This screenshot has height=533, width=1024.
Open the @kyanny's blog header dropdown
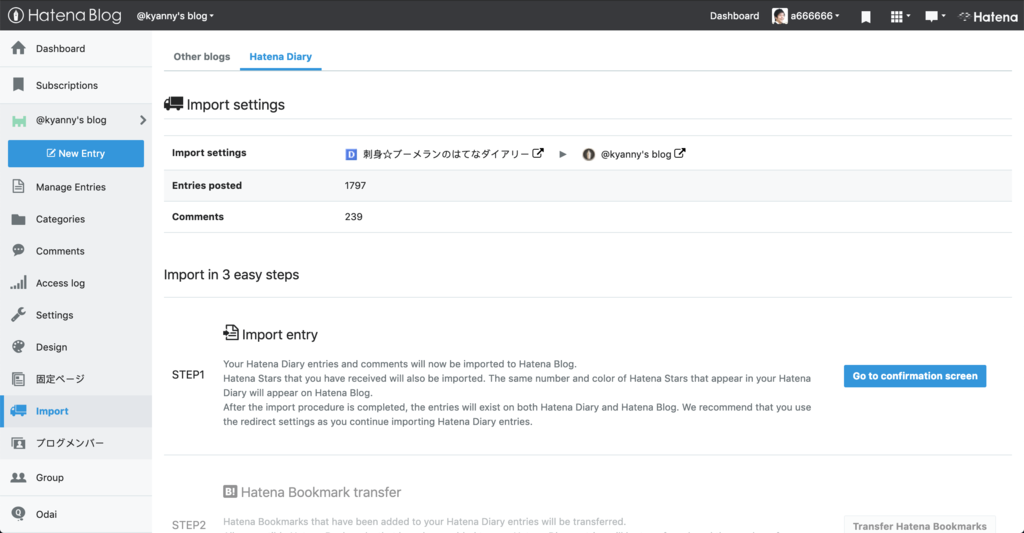click(175, 16)
